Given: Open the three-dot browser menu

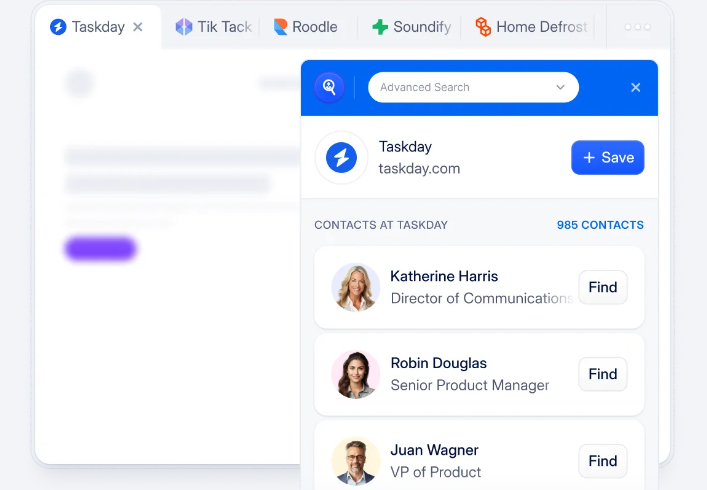Looking at the screenshot, I should pos(638,27).
